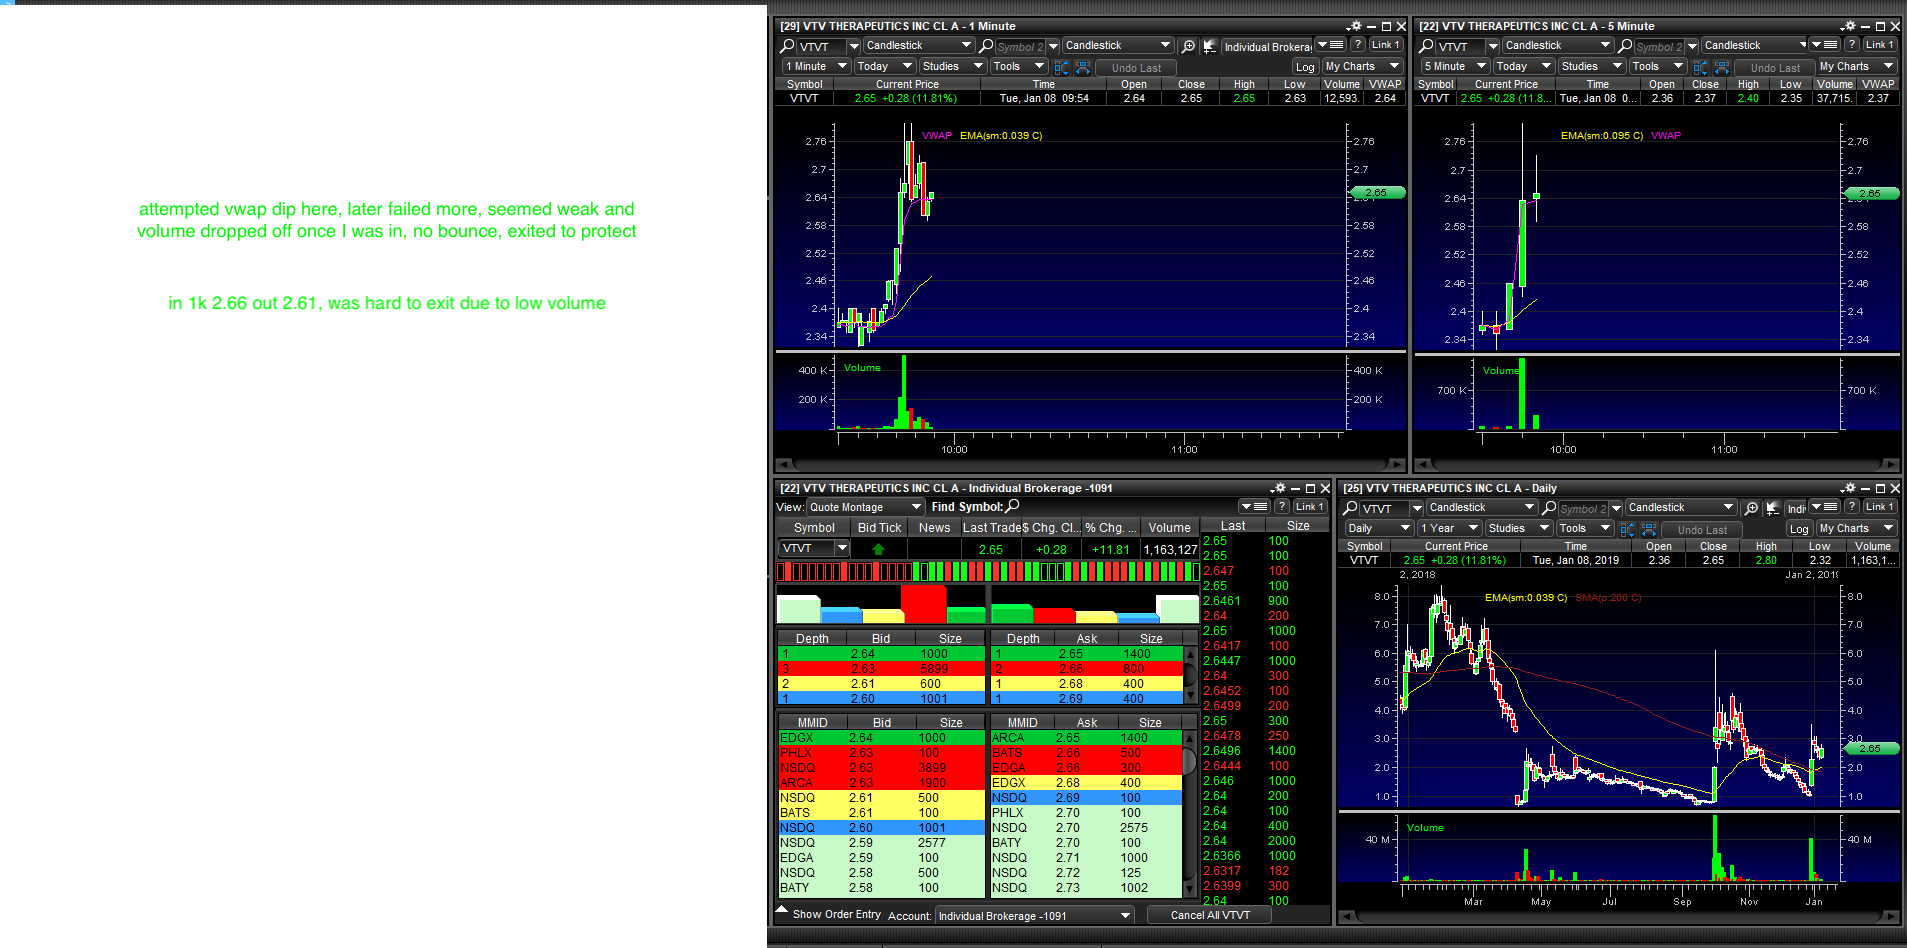1907x948 pixels.
Task: Expand Show Order Entry panel
Action: (829, 914)
